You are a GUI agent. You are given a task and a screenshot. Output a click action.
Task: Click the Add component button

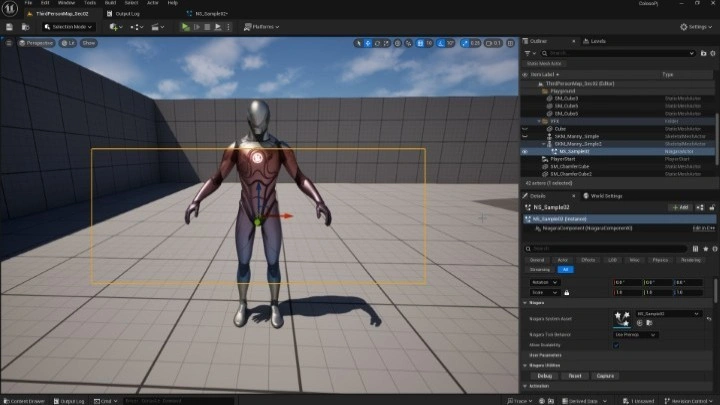pyautogui.click(x=679, y=207)
